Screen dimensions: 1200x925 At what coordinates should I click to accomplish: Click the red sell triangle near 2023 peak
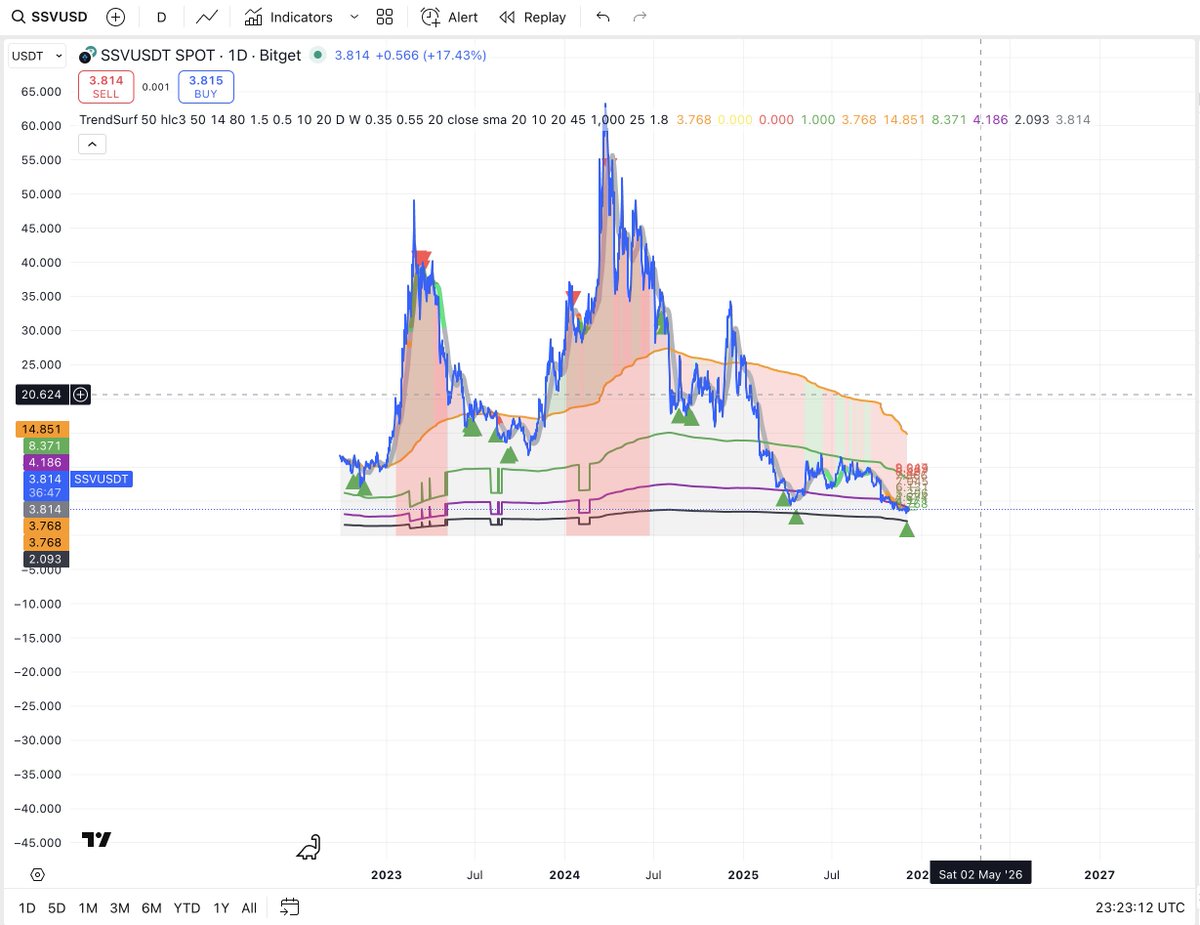point(424,259)
